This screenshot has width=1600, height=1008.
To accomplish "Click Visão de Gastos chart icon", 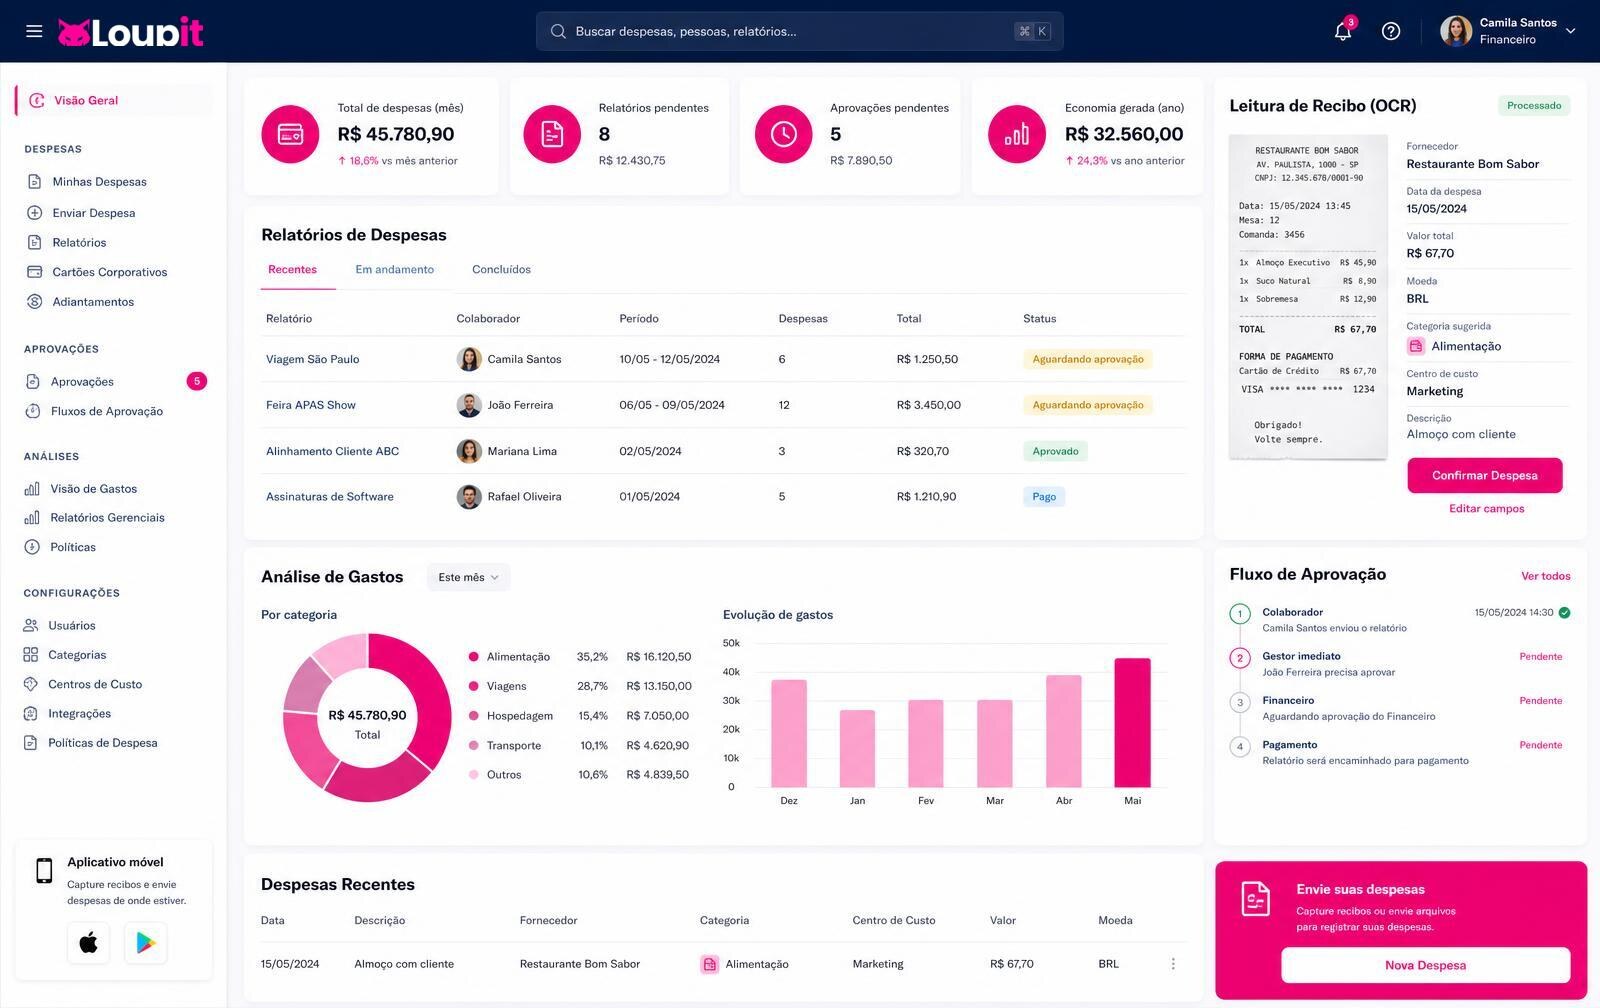I will [x=32, y=488].
